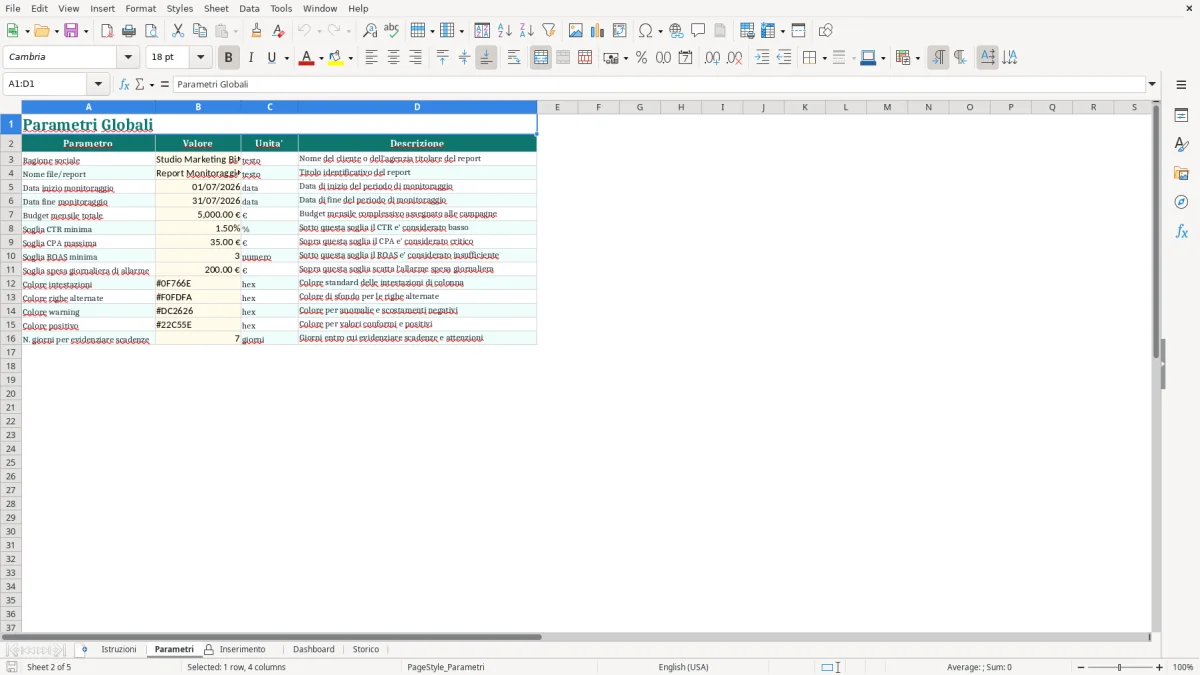Toggle bold formatting

[229, 58]
